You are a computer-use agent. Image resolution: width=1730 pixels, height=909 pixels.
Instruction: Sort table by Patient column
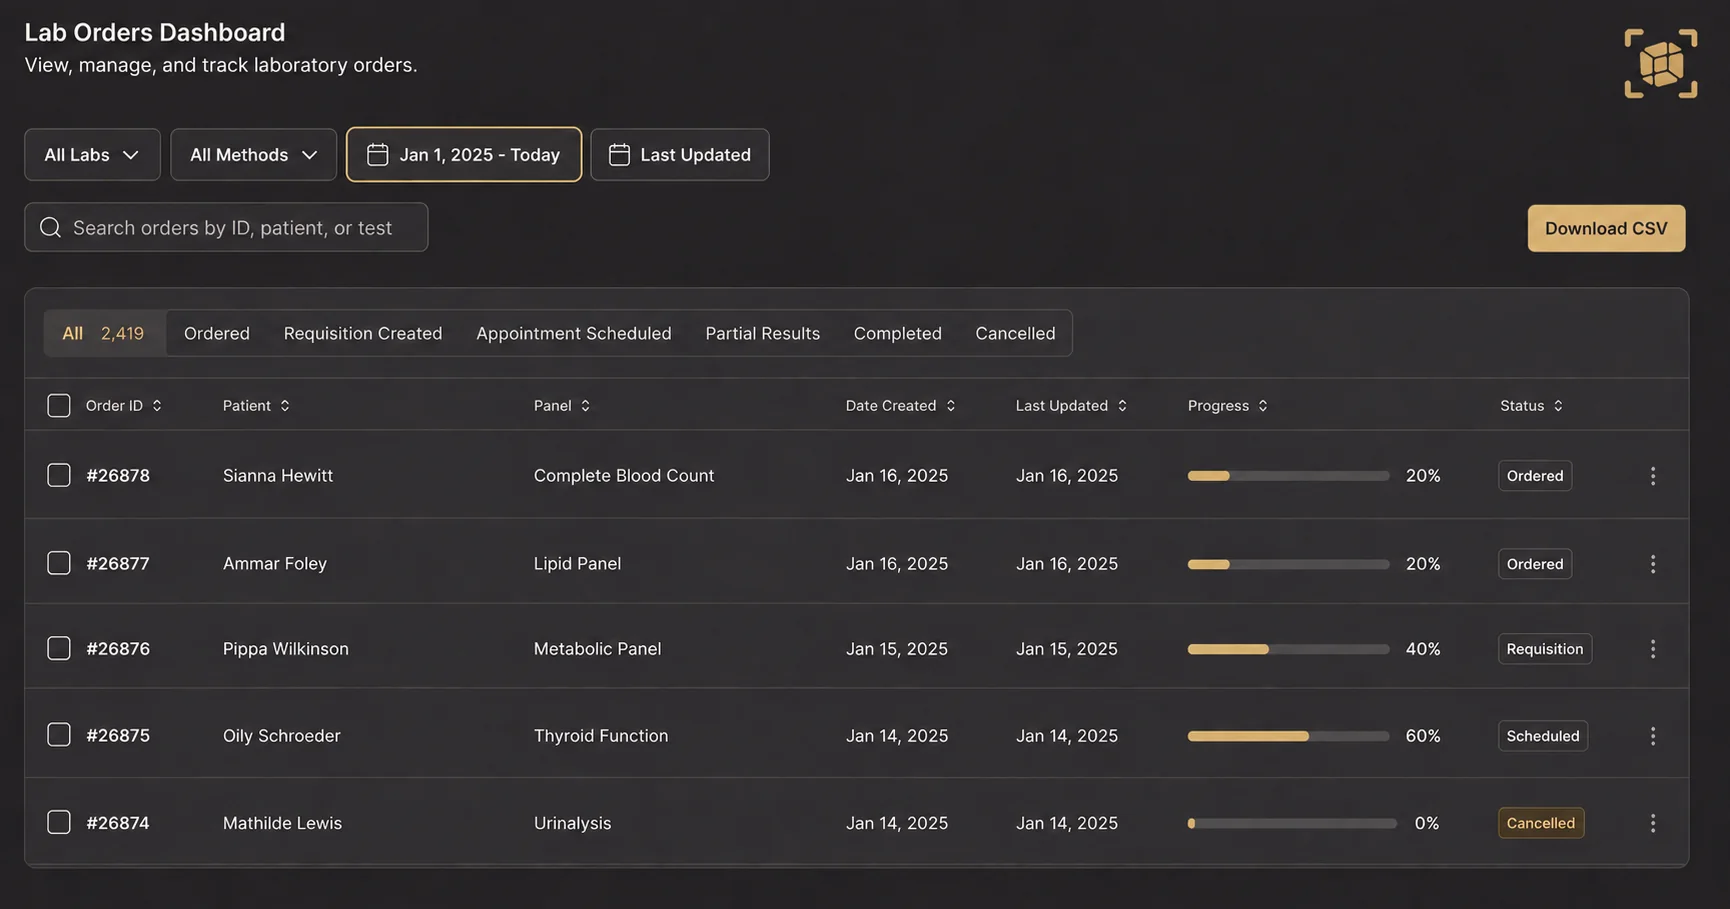pyautogui.click(x=256, y=406)
